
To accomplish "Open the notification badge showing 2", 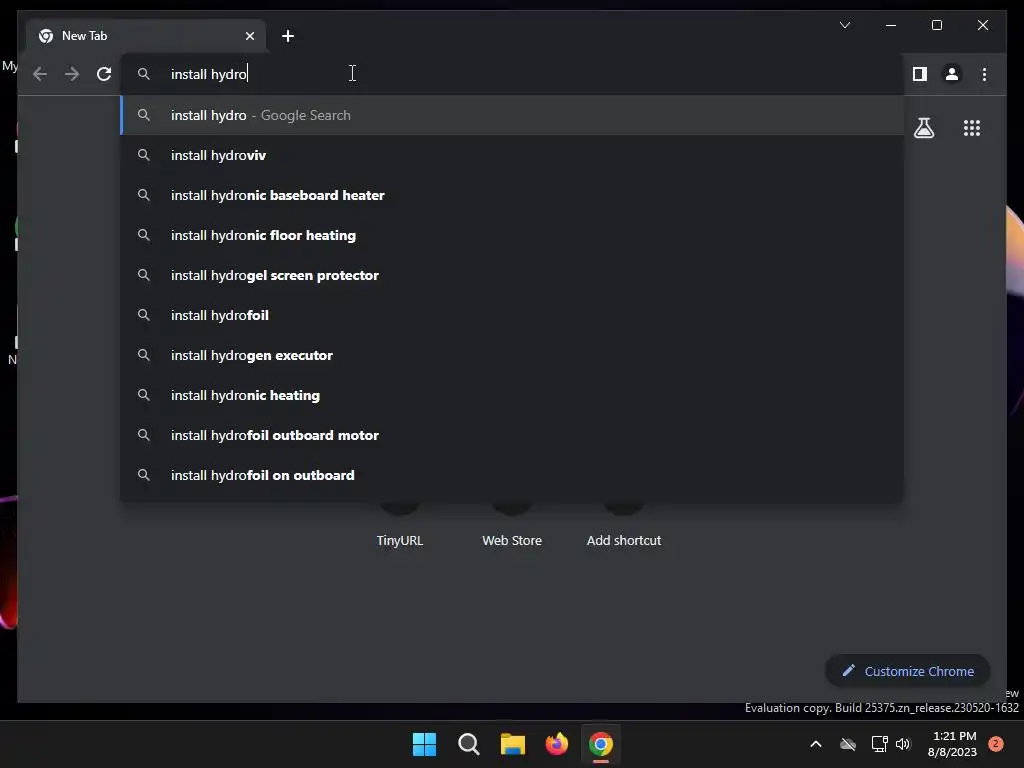I will [995, 744].
